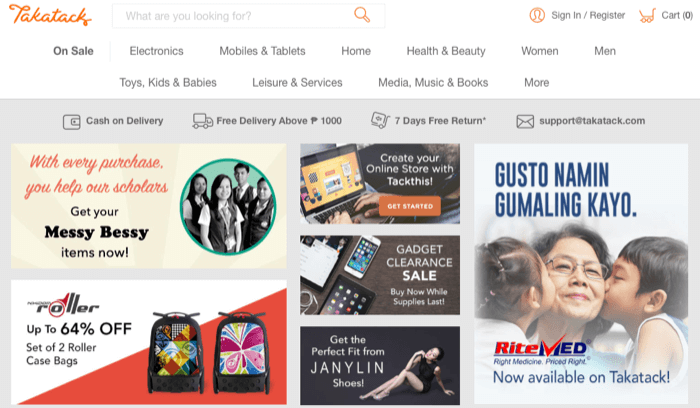Click the user profile icon
Screen dimensions: 700x408
537,15
